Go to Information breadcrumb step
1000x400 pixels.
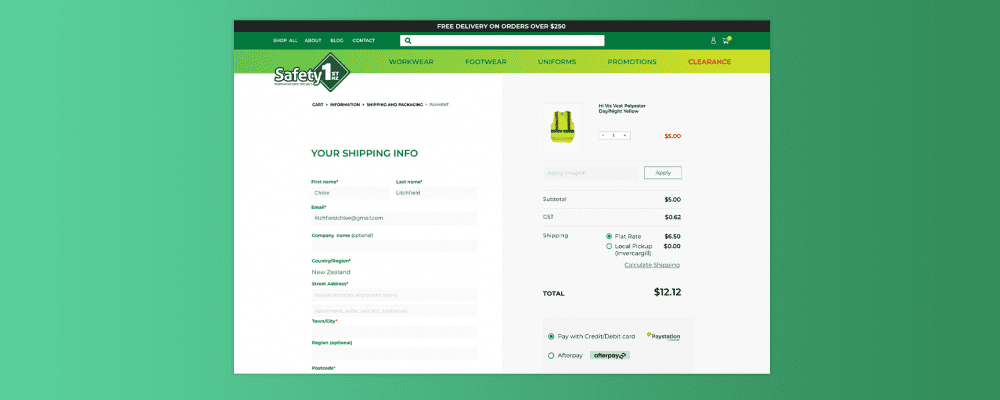pos(344,104)
